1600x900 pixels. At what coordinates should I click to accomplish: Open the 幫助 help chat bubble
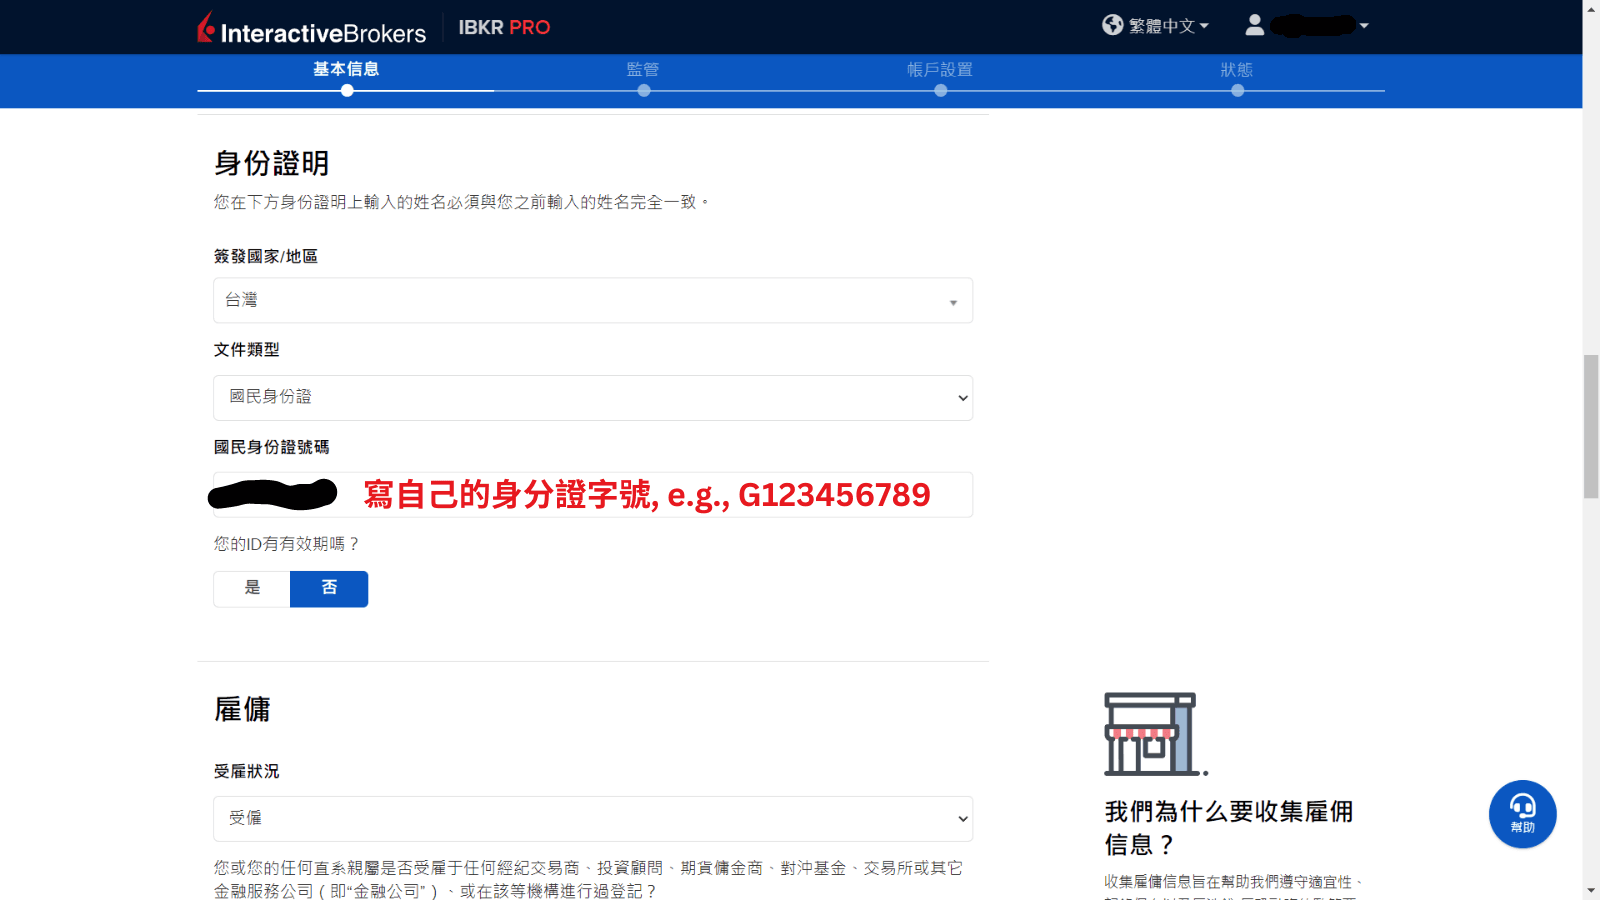1521,813
